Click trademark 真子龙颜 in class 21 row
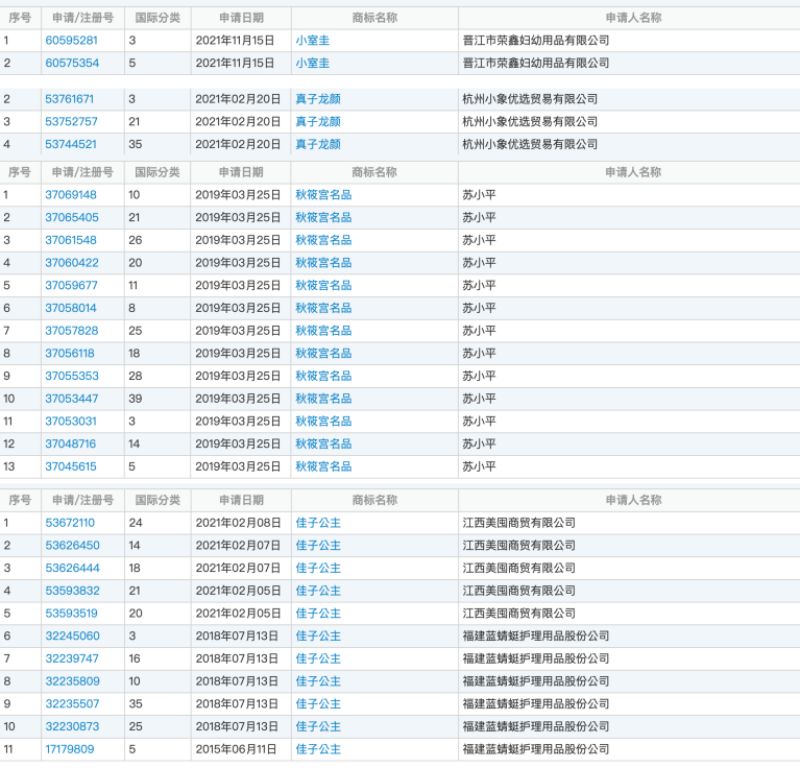Screen dimensions: 800x768 click(x=318, y=121)
